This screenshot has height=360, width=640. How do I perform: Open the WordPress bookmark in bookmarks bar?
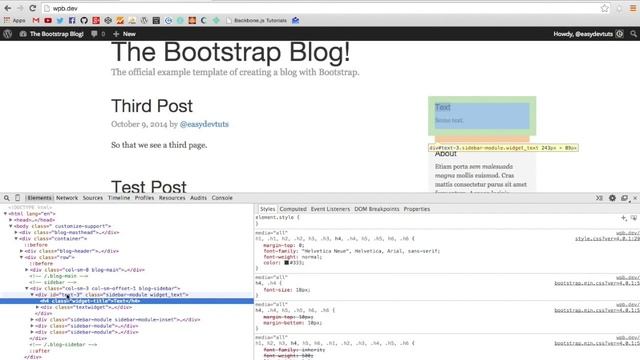[x=144, y=20]
